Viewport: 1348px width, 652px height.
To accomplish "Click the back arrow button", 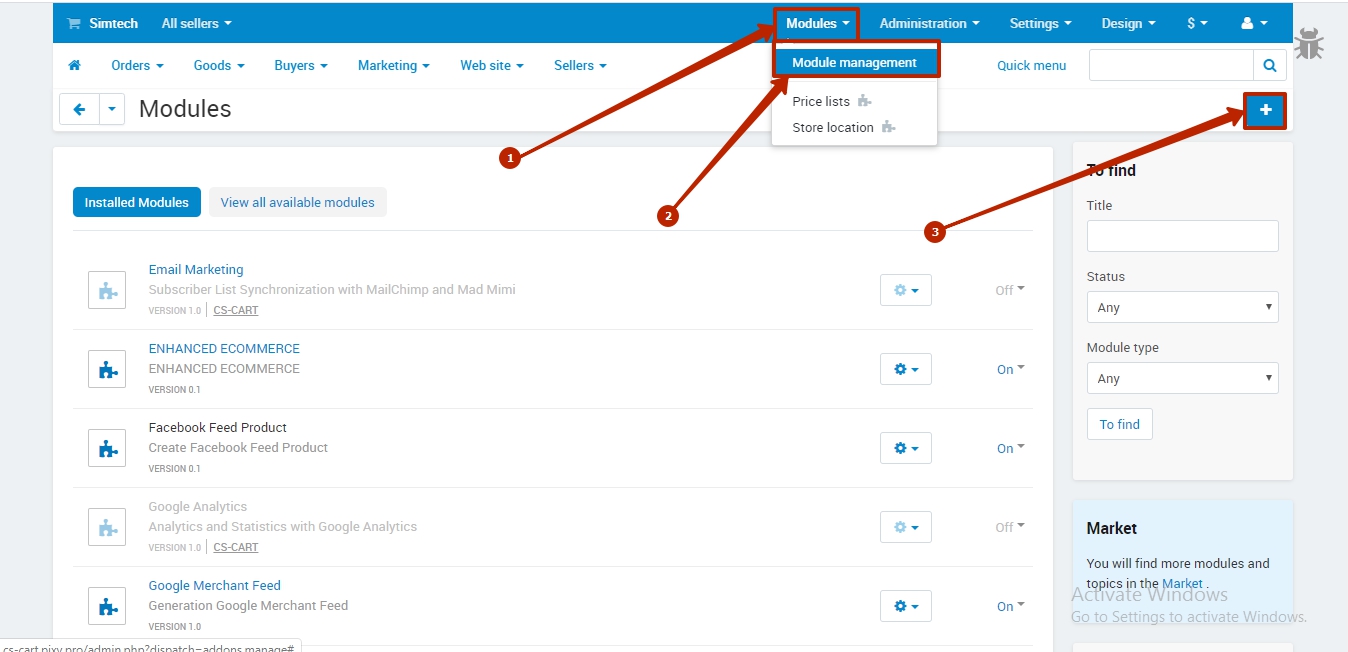I will [79, 110].
